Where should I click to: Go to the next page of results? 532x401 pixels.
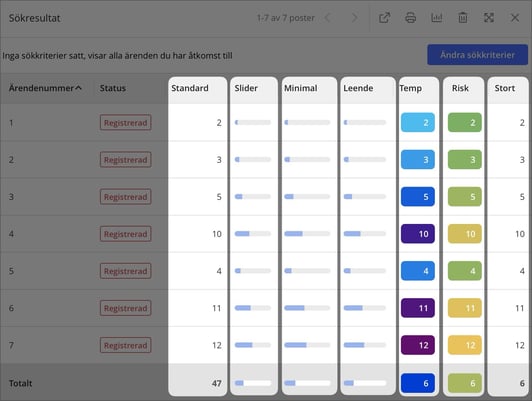coord(354,18)
